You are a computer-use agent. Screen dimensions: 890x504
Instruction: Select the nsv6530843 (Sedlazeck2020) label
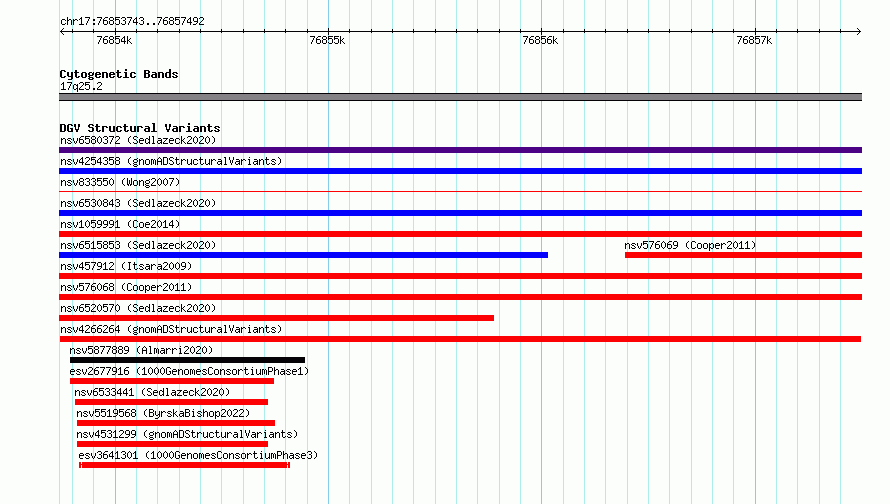pos(138,203)
